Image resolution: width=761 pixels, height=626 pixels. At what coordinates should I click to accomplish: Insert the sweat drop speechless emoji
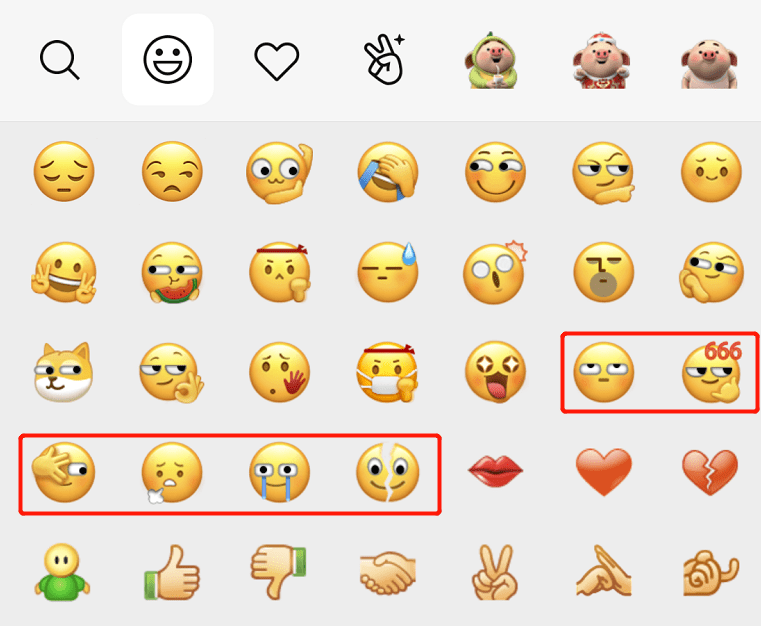[387, 272]
